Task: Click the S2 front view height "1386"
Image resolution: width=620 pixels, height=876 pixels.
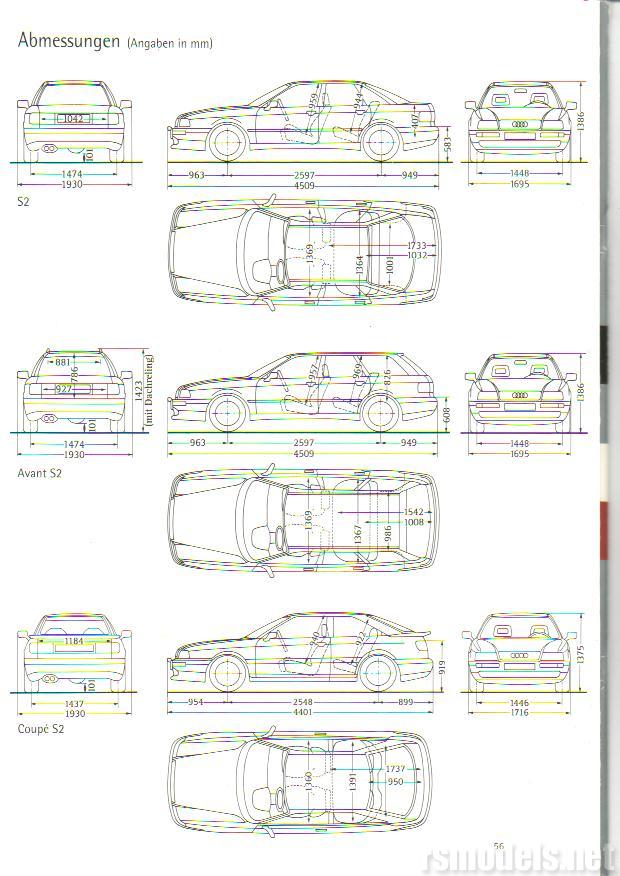Action: [x=580, y=122]
